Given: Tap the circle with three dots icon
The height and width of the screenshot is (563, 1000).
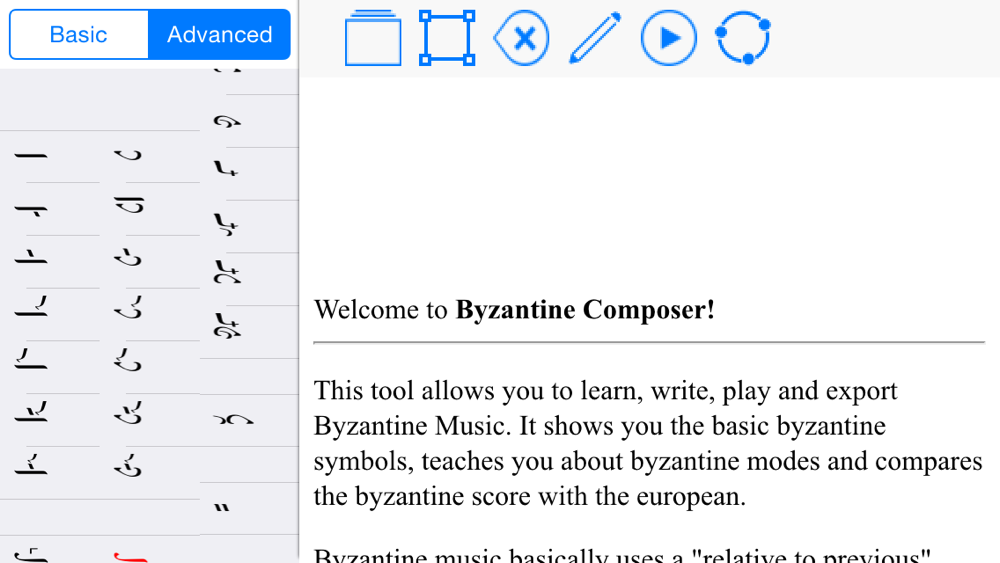Looking at the screenshot, I should pyautogui.click(x=743, y=38).
